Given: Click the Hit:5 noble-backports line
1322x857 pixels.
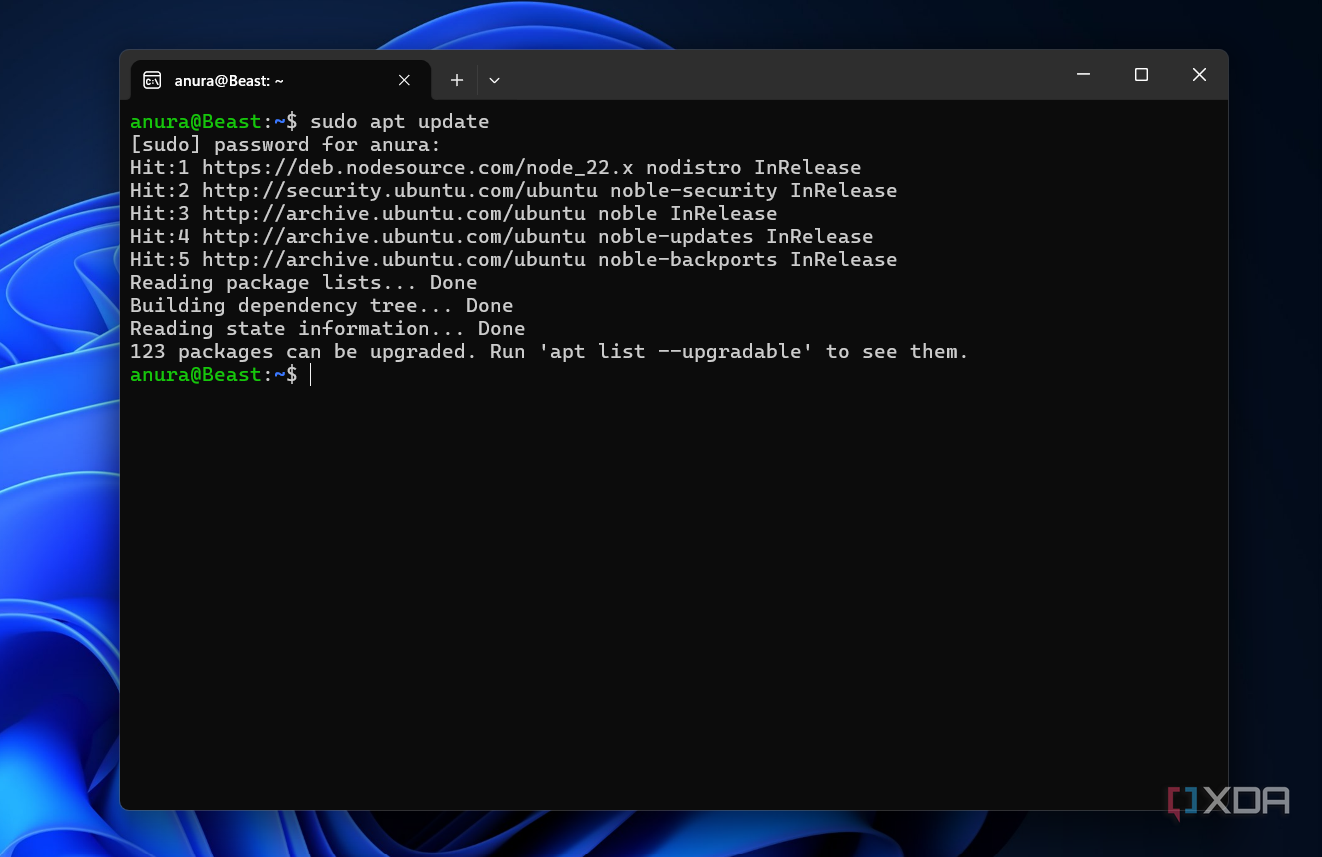Looking at the screenshot, I should coord(513,260).
